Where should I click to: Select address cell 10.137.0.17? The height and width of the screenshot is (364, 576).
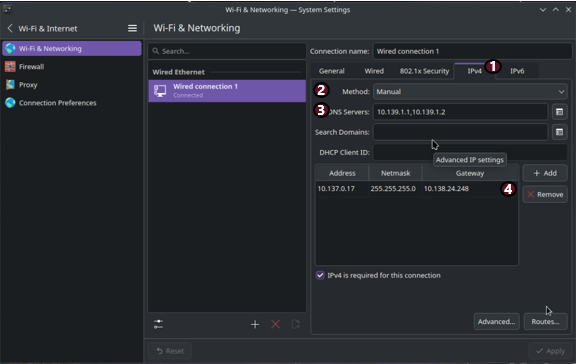click(x=342, y=189)
